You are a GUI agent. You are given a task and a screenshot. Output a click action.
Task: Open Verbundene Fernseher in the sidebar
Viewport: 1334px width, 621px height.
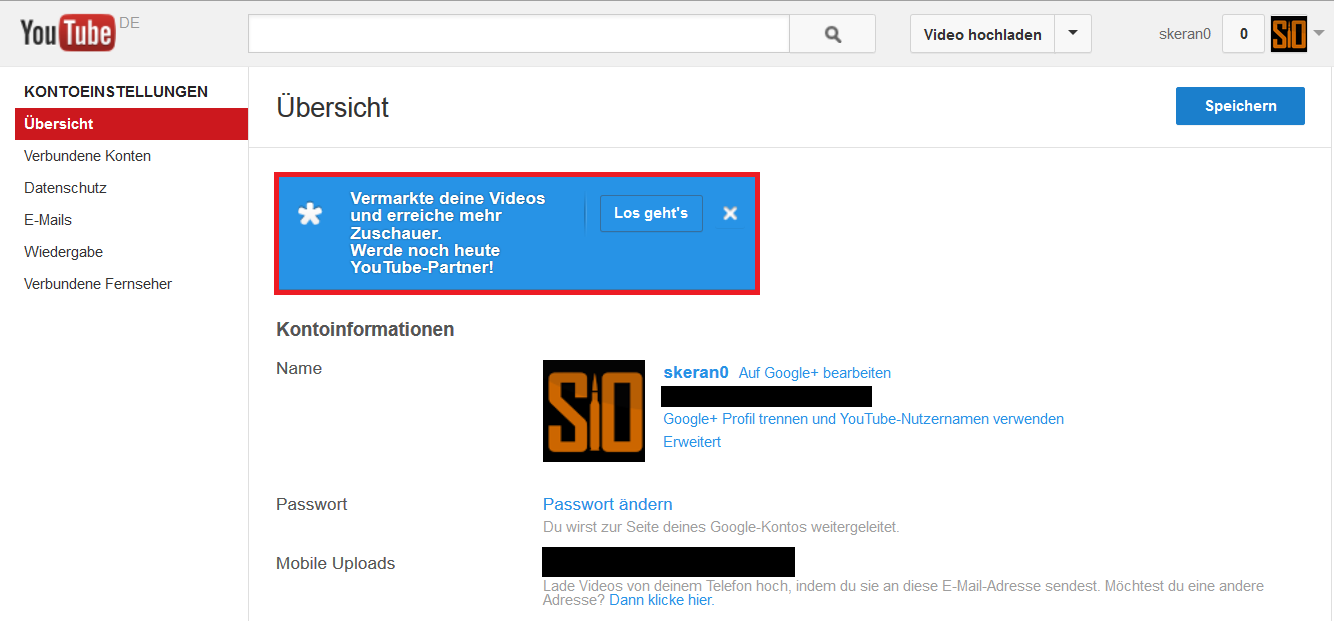pos(98,284)
